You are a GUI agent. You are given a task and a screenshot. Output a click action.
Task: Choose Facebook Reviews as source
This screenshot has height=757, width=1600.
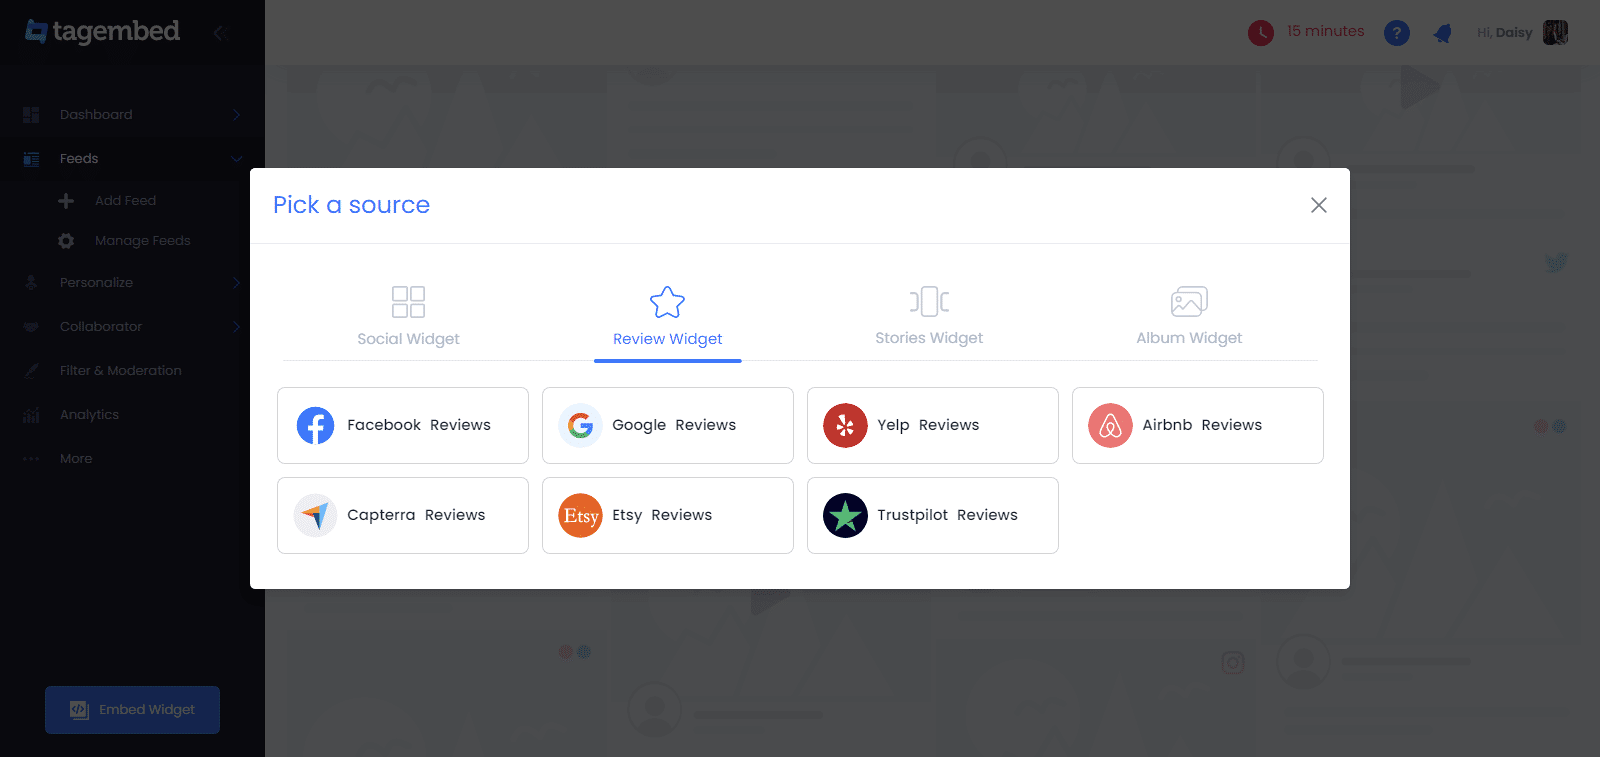tap(403, 425)
